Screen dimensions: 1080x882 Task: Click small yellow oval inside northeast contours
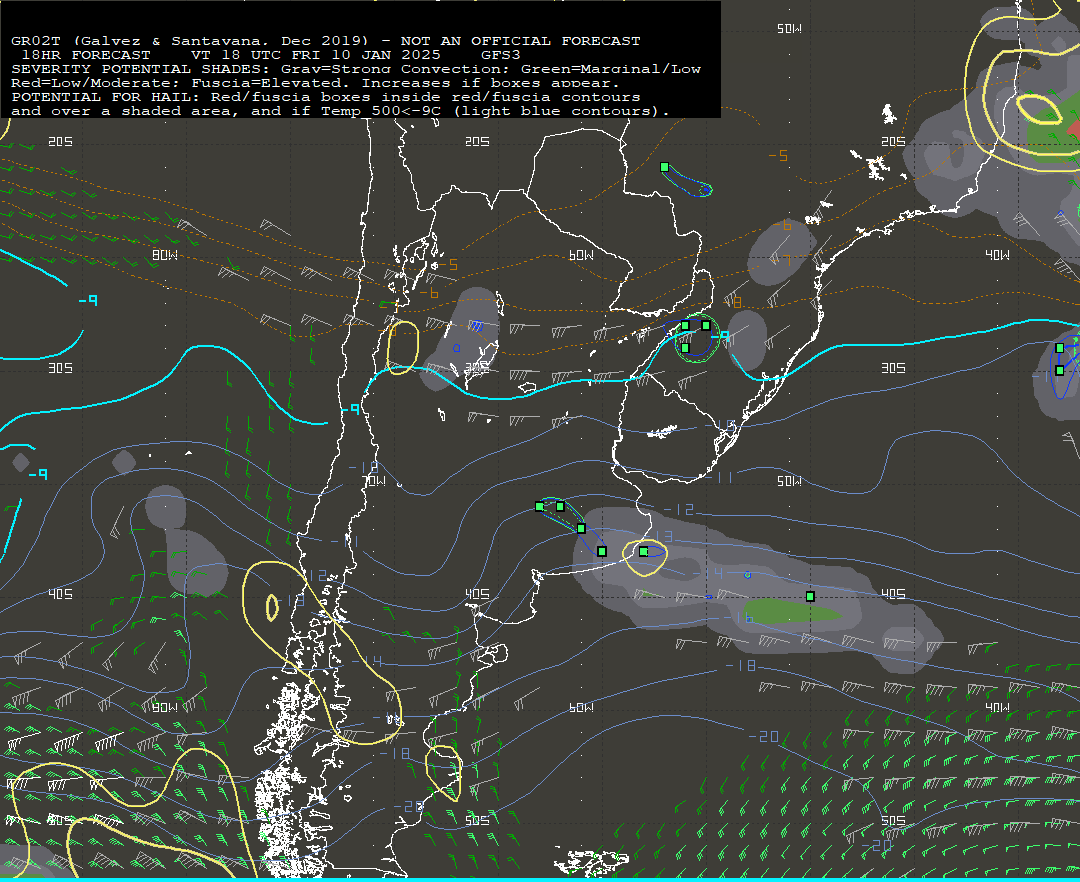tap(1039, 109)
